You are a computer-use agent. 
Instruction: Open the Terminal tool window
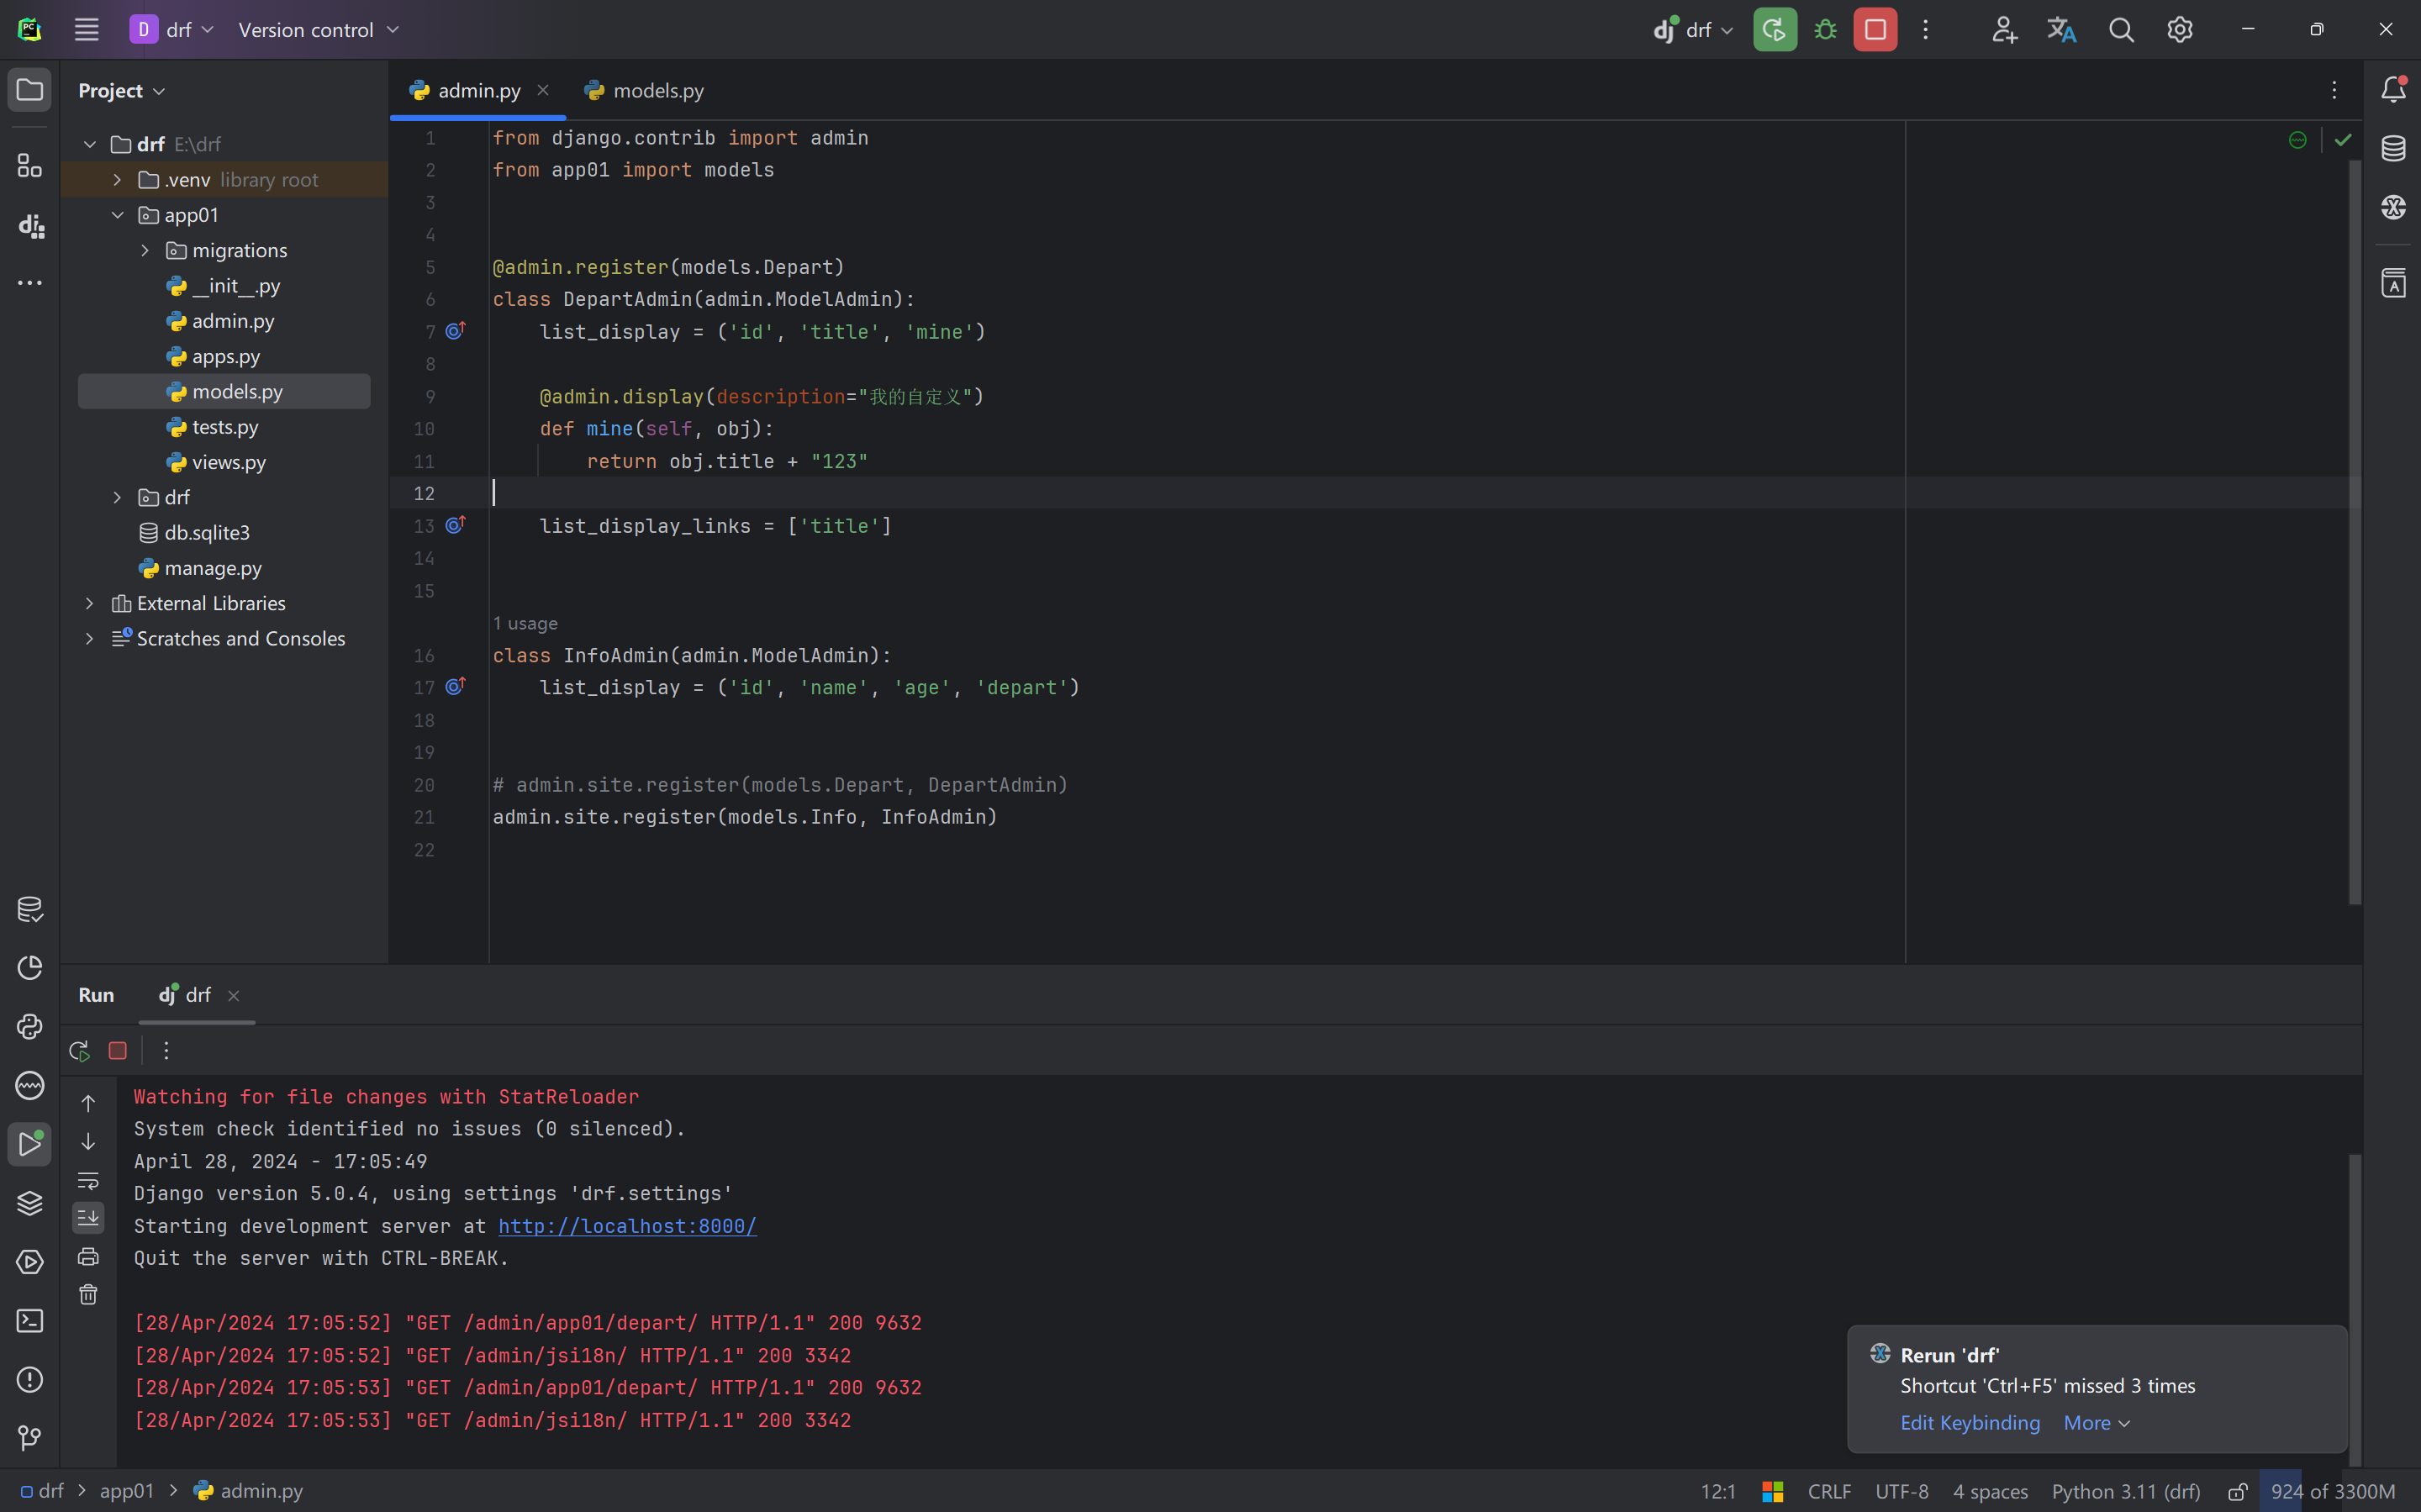(30, 1321)
